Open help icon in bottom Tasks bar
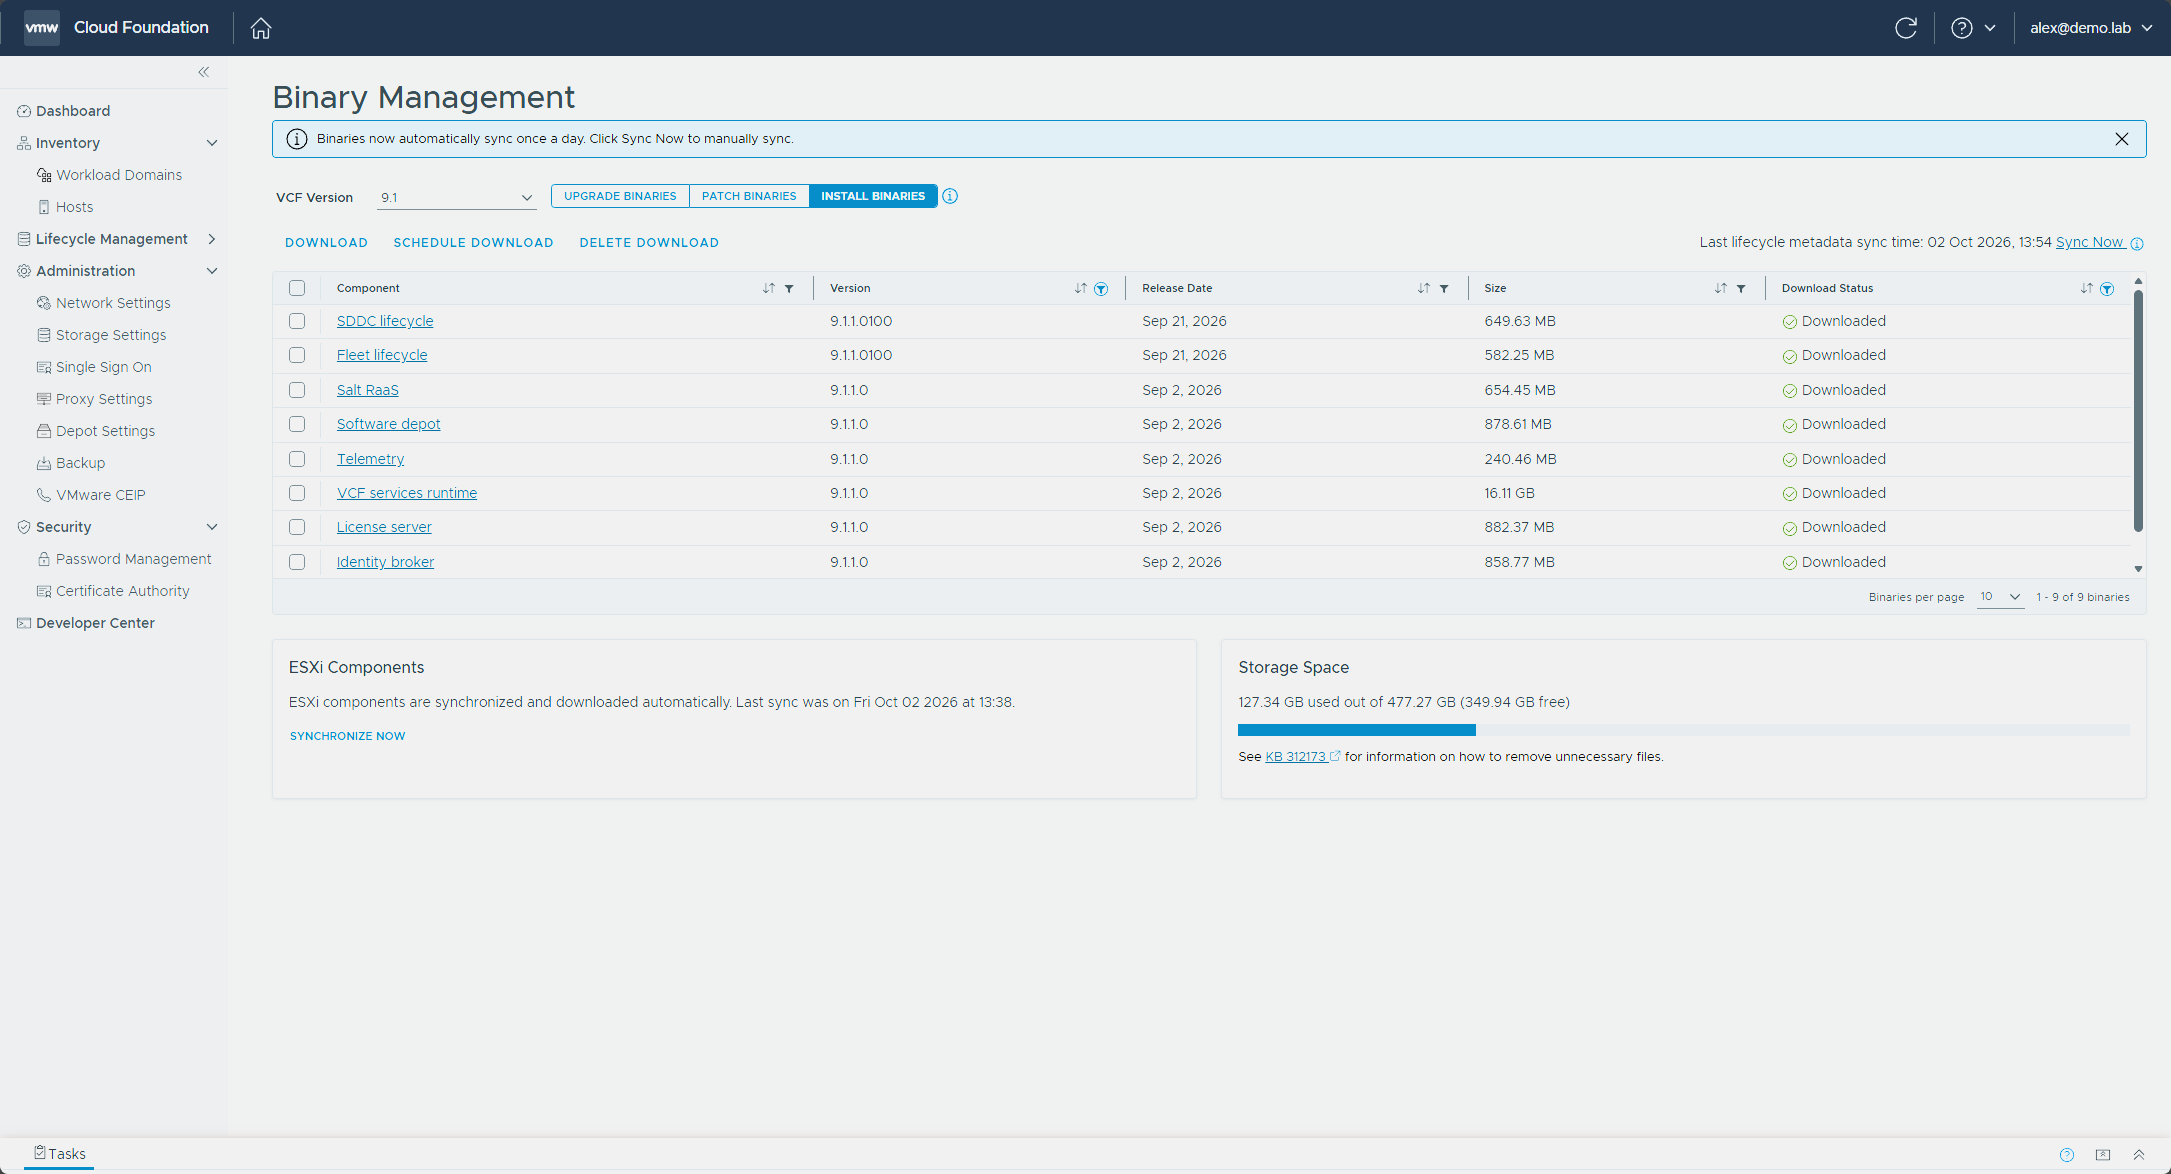The height and width of the screenshot is (1174, 2171). click(x=2067, y=1155)
